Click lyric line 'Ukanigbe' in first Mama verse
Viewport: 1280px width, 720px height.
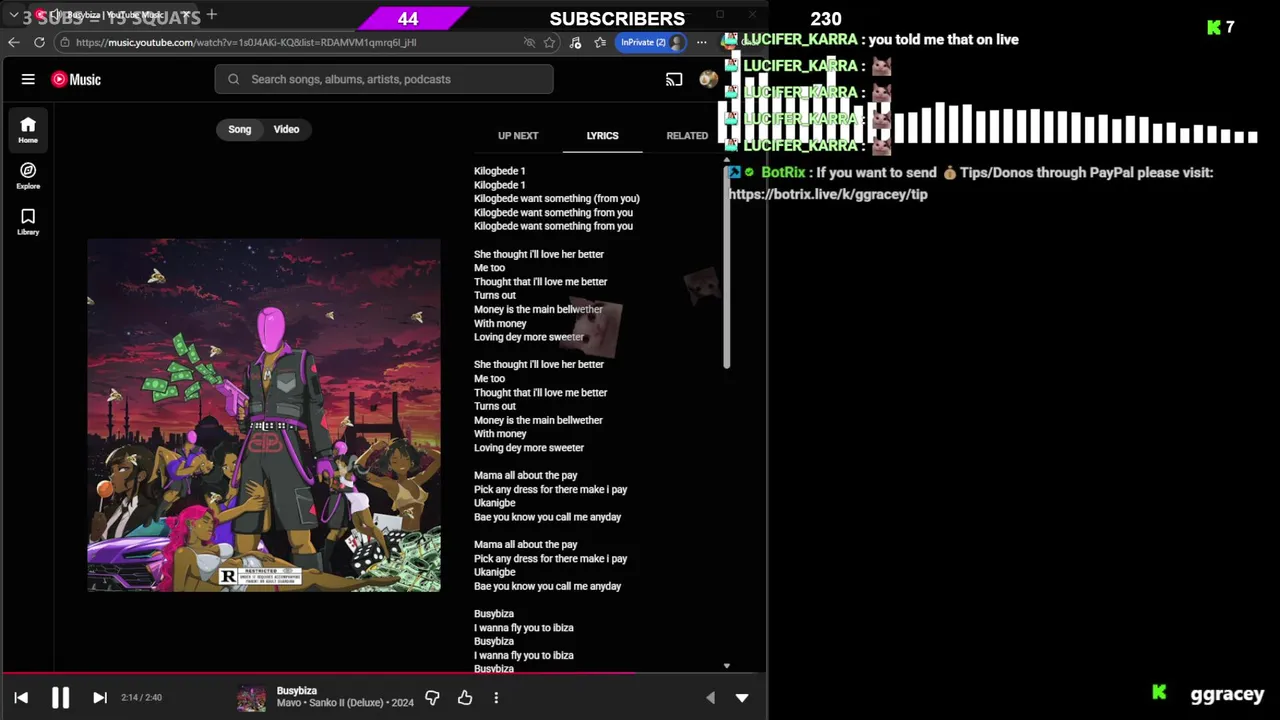(x=495, y=503)
